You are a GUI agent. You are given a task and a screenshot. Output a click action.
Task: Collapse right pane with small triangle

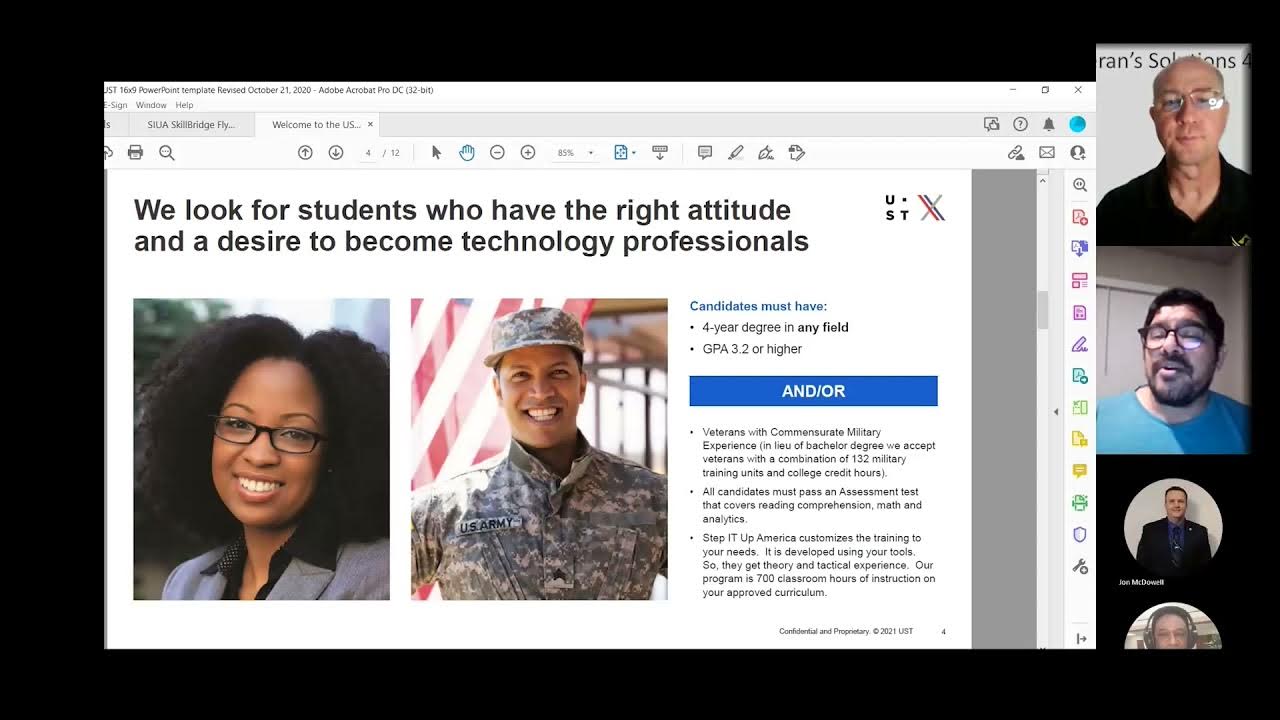(1056, 411)
